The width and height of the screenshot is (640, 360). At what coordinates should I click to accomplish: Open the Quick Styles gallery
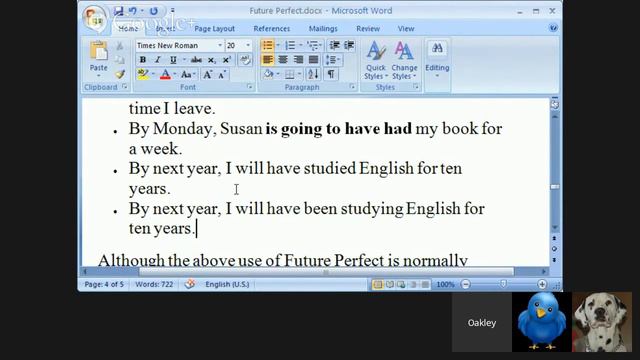tap(376, 60)
